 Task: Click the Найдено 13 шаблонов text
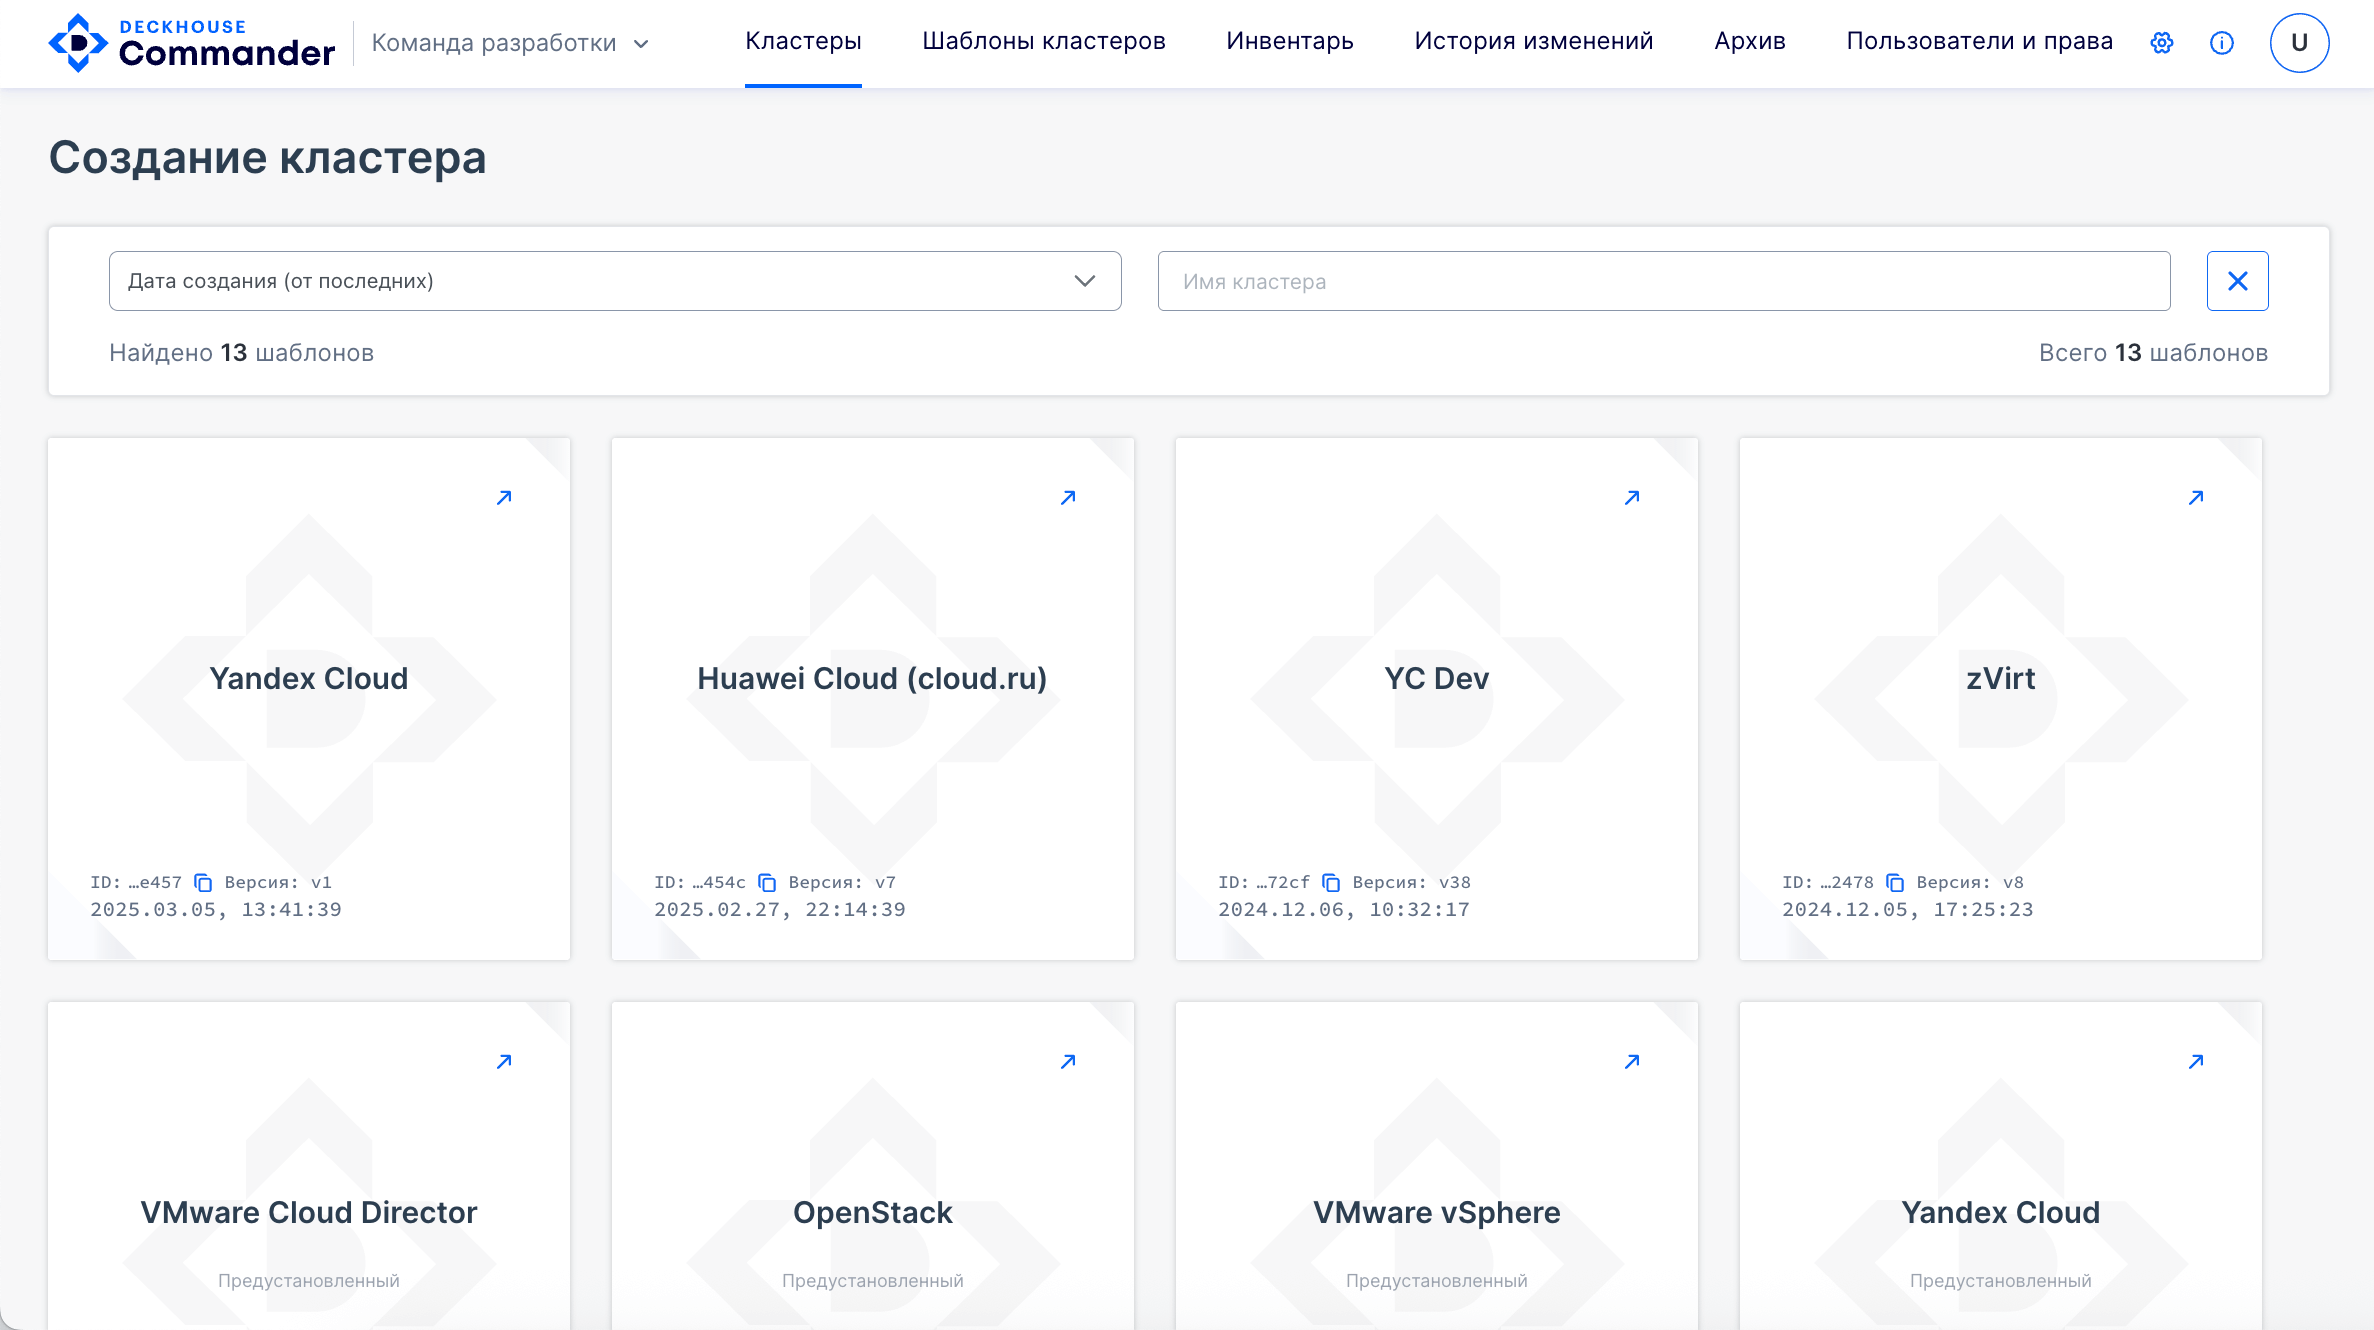[x=242, y=353]
